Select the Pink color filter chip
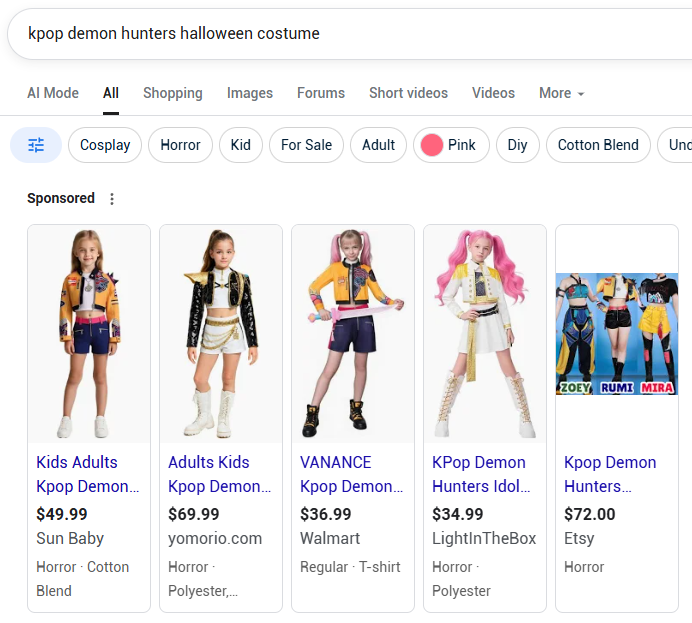The height and width of the screenshot is (623, 692). point(450,145)
